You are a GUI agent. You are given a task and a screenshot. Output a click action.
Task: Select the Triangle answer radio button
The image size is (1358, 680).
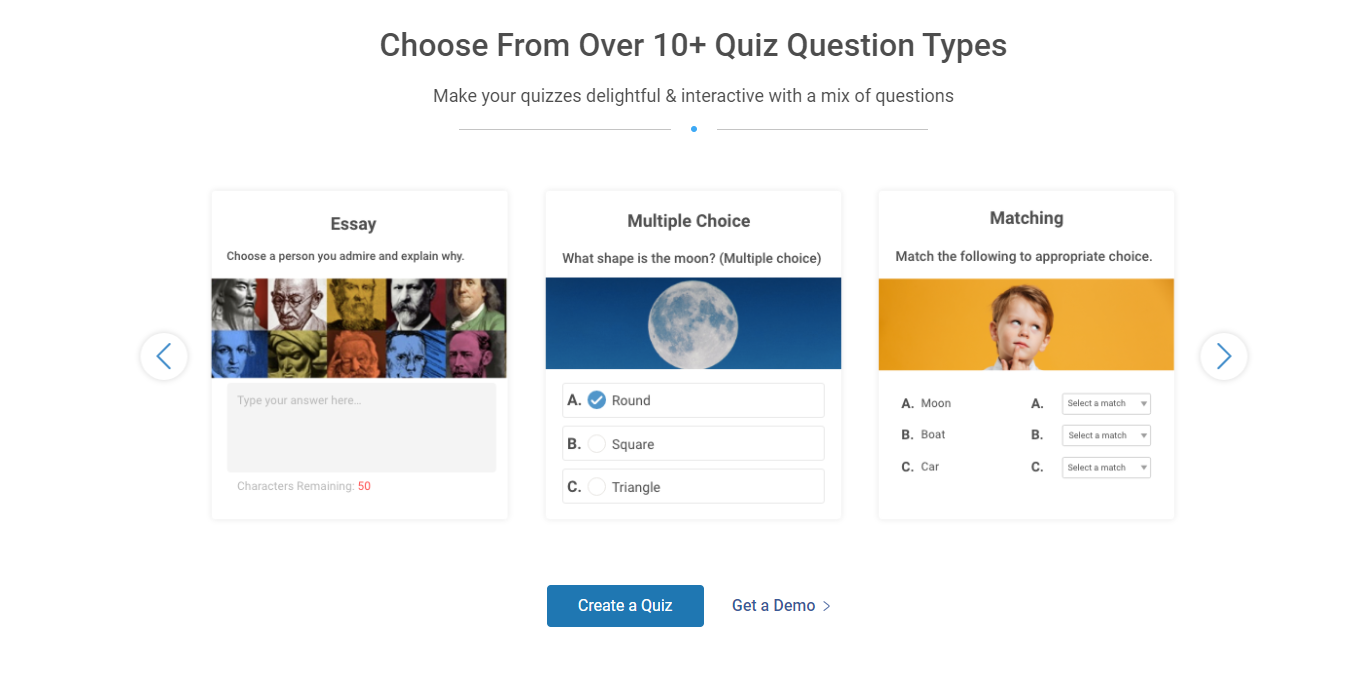tap(597, 487)
